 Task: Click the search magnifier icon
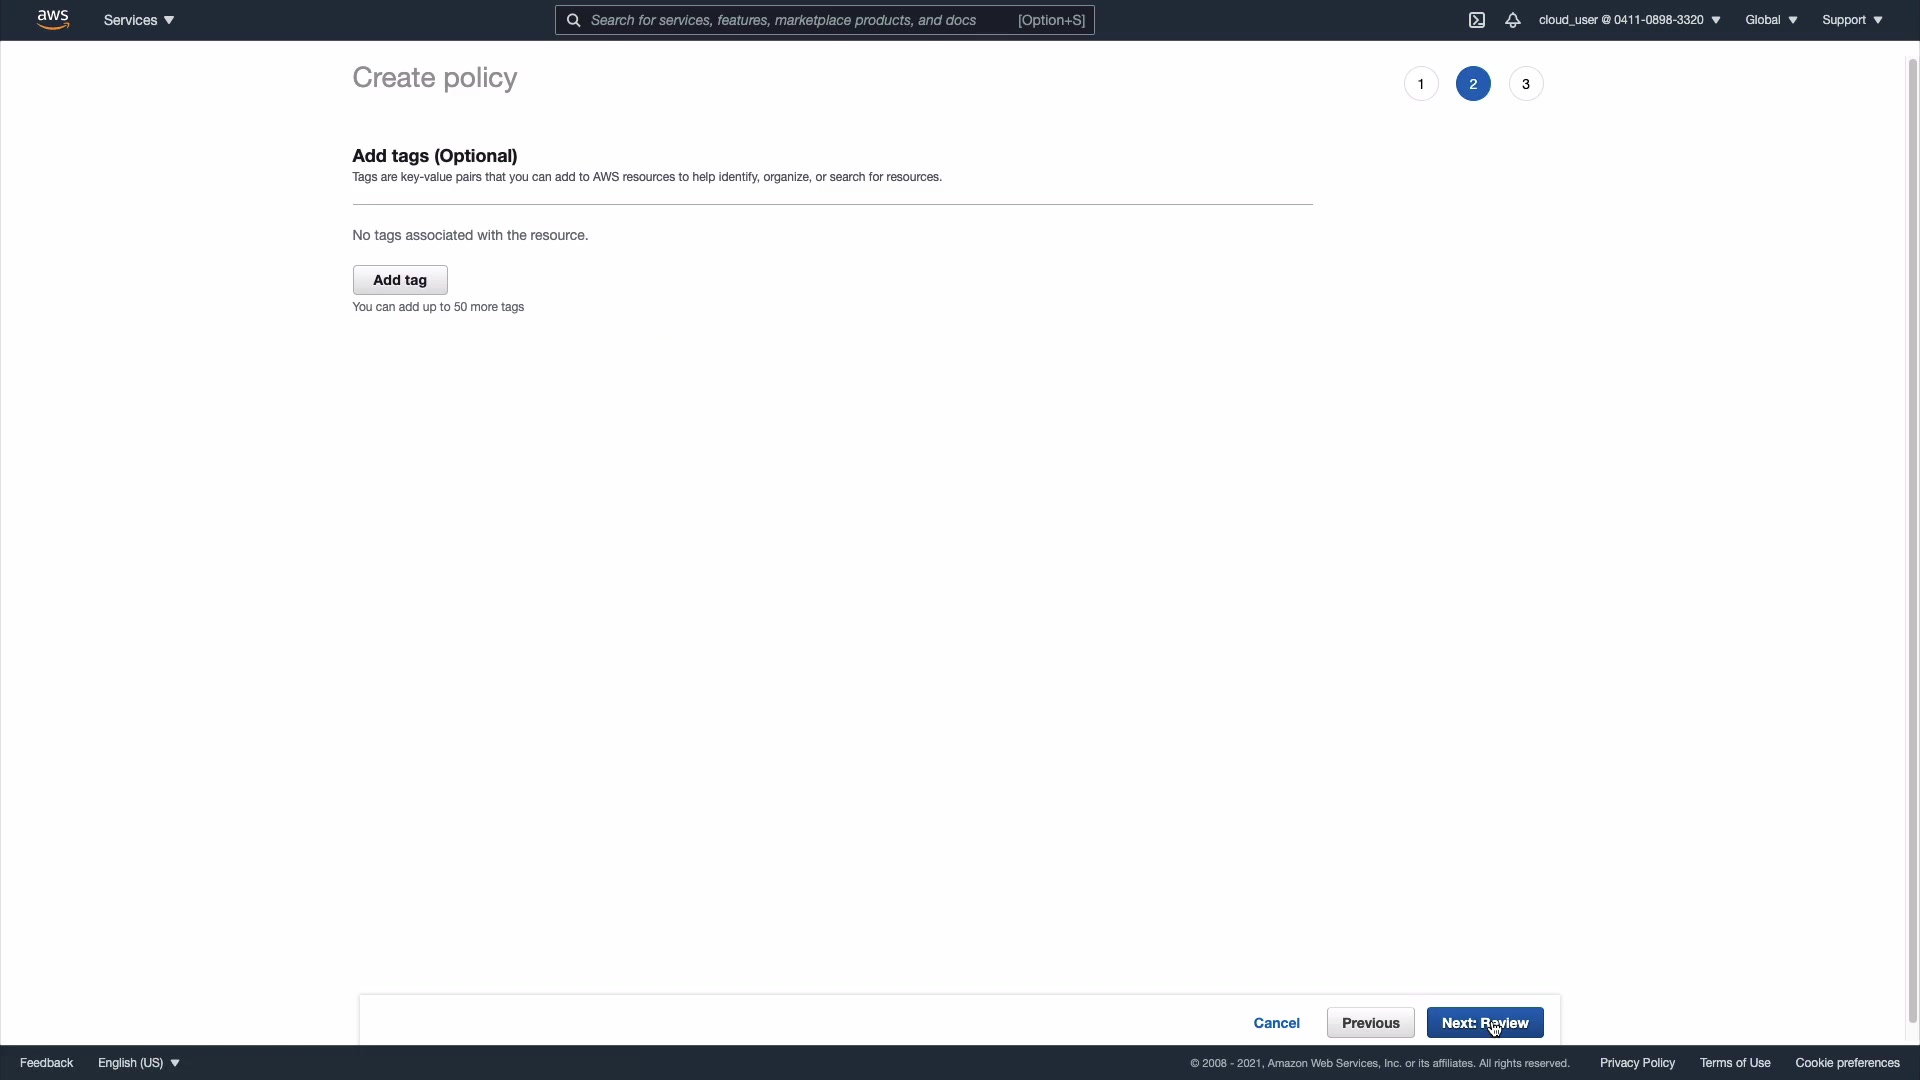coord(573,20)
